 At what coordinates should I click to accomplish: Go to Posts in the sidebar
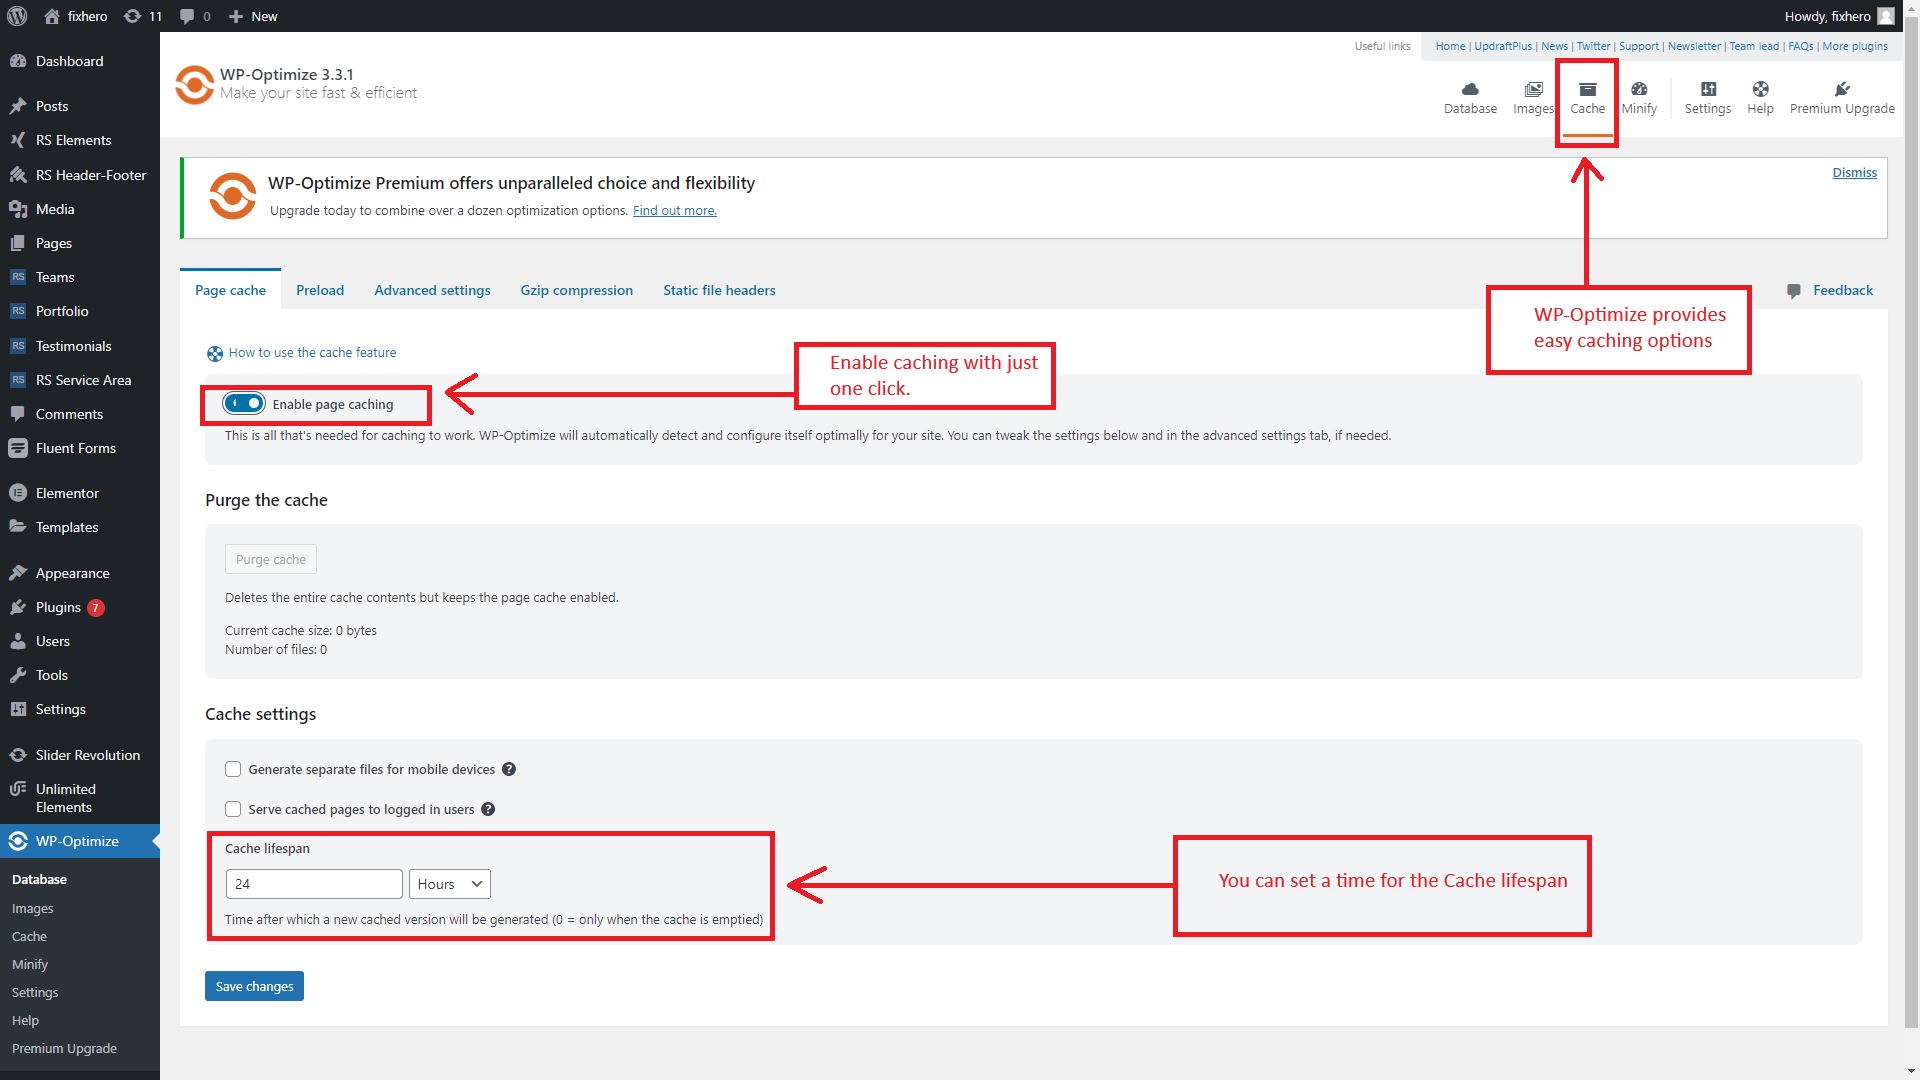(x=80, y=106)
